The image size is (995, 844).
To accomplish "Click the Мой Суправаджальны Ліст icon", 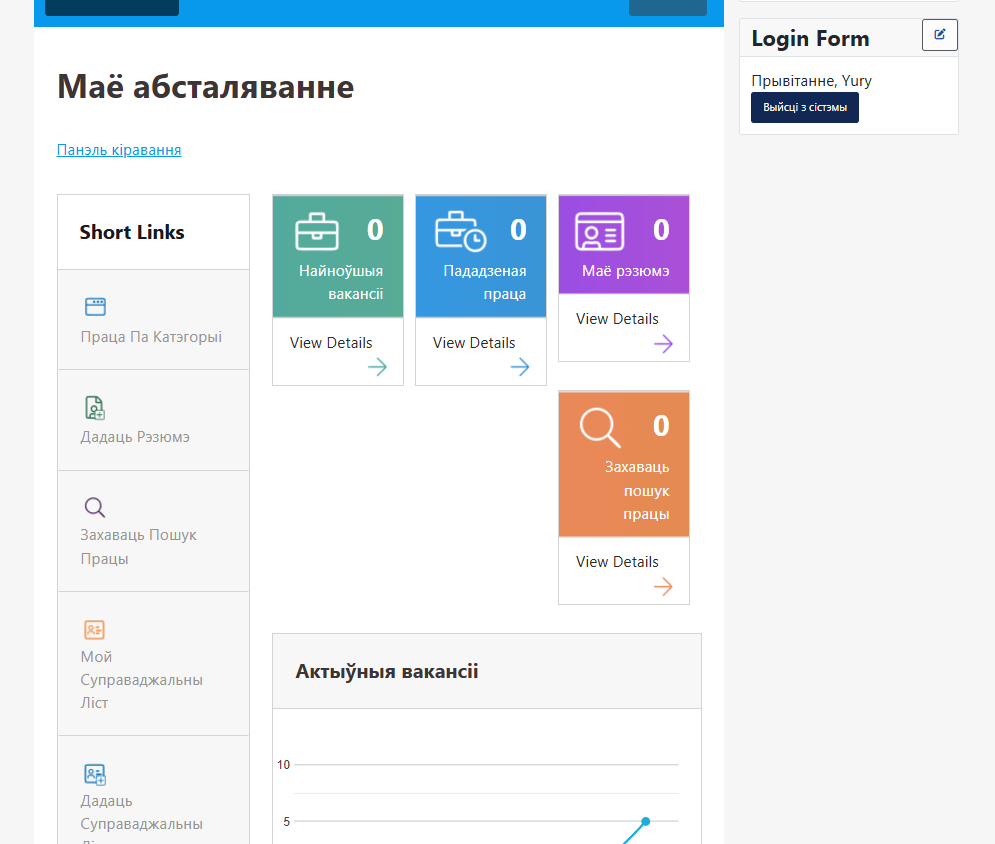I will point(95,630).
